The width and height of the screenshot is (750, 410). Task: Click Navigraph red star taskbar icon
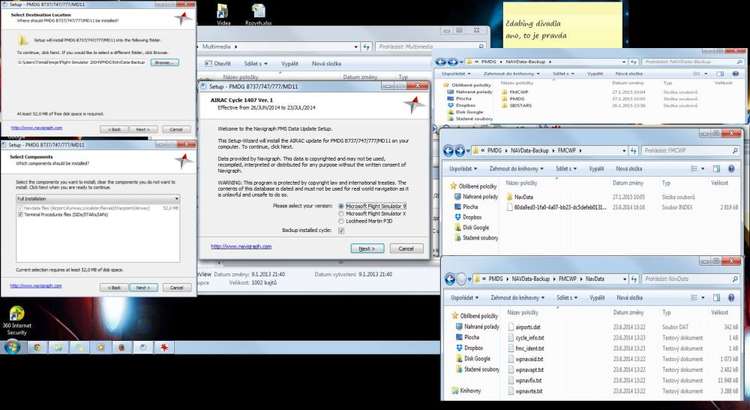tap(164, 347)
